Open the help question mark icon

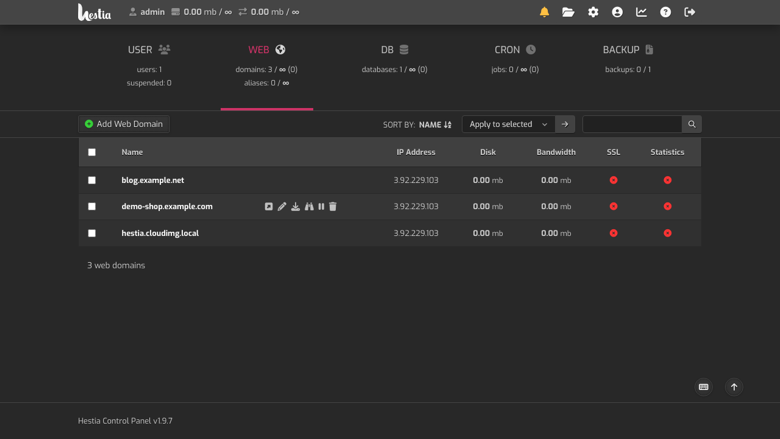click(x=665, y=12)
